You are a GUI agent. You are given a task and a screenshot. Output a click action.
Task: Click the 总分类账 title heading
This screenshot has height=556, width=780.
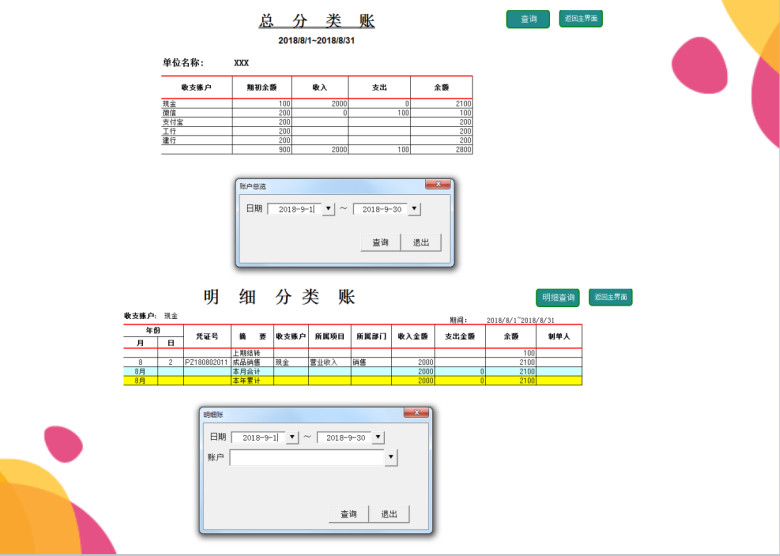[x=316, y=21]
